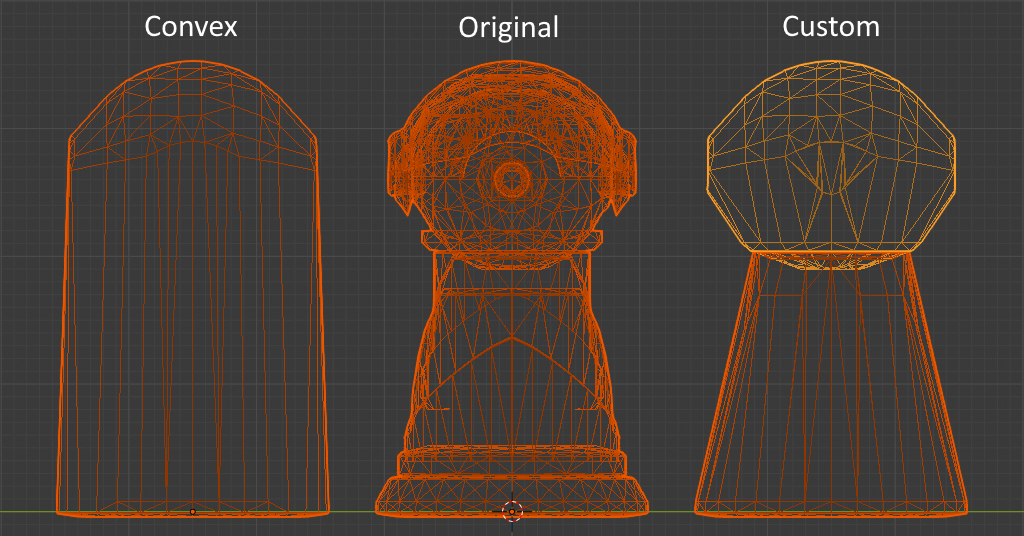
Task: Select the 3D cursor under Original mesh
Action: point(512,511)
